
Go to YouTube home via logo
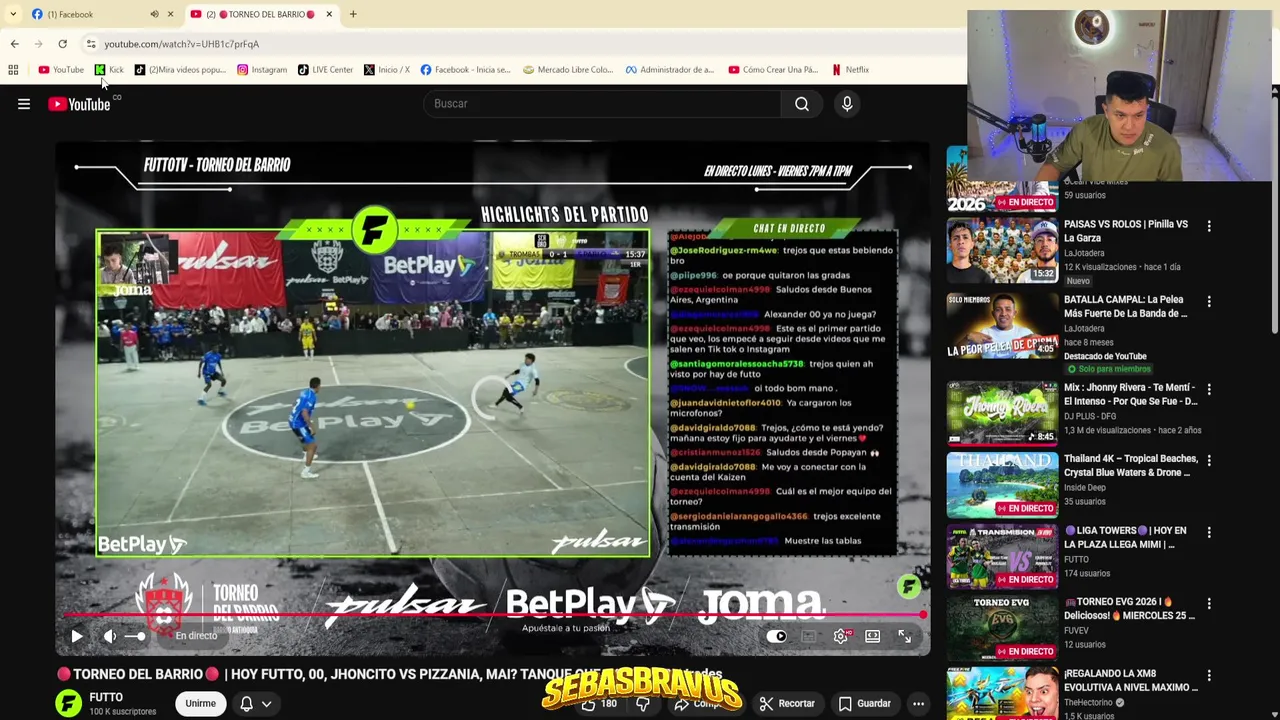[79, 104]
